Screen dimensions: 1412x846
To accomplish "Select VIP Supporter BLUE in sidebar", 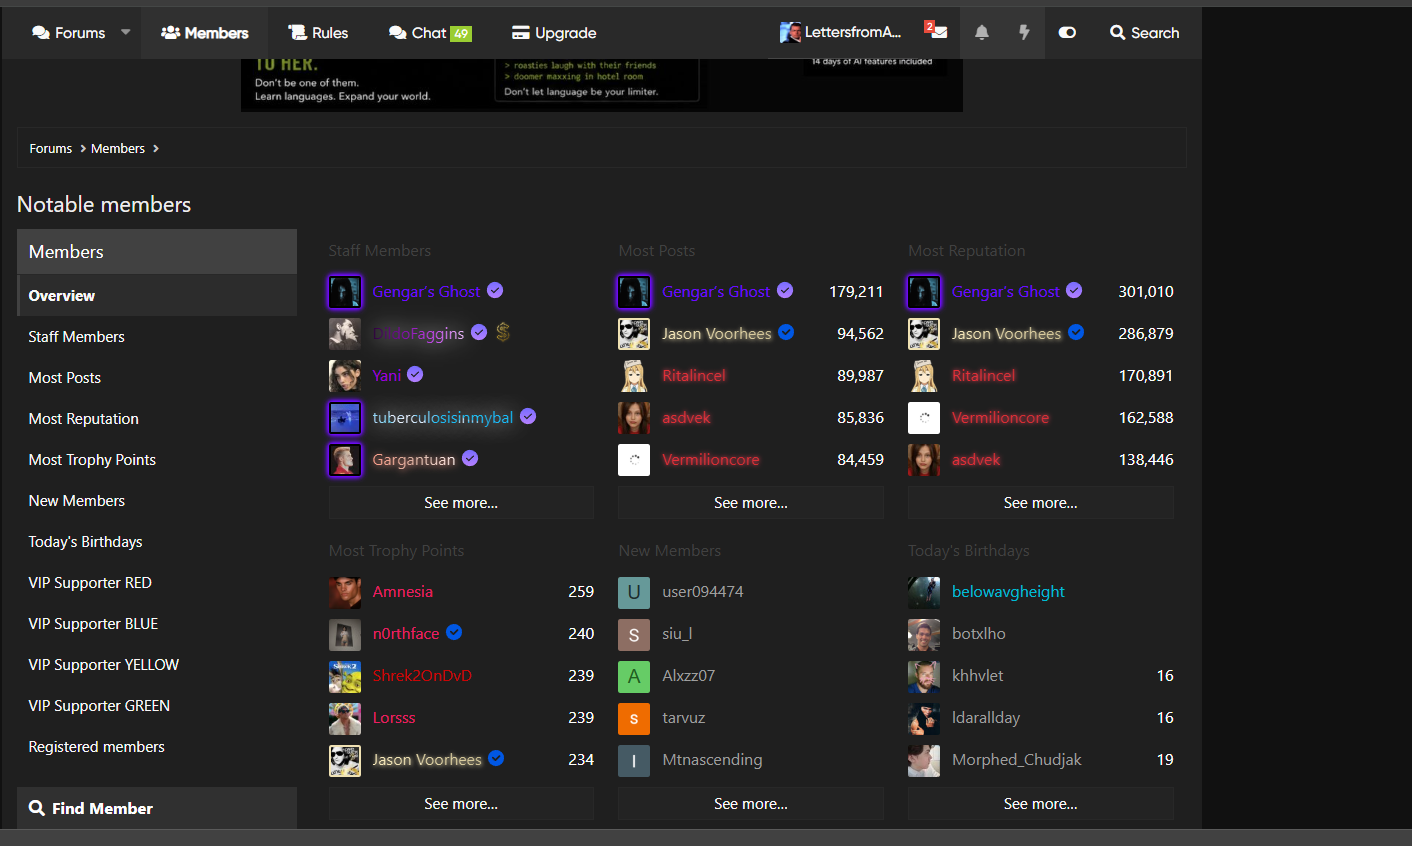I will pos(93,624).
